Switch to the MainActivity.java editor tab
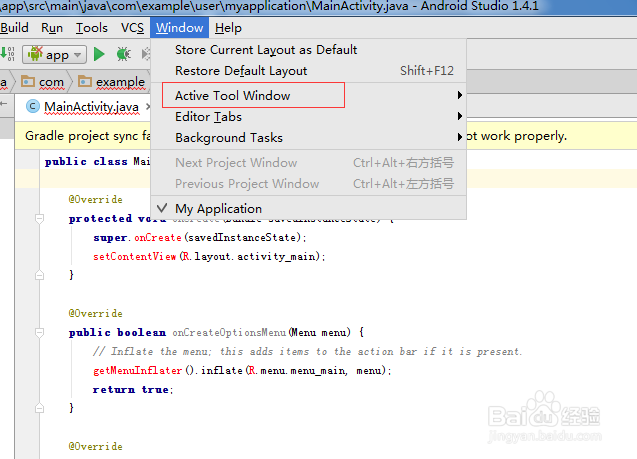 click(x=91, y=107)
